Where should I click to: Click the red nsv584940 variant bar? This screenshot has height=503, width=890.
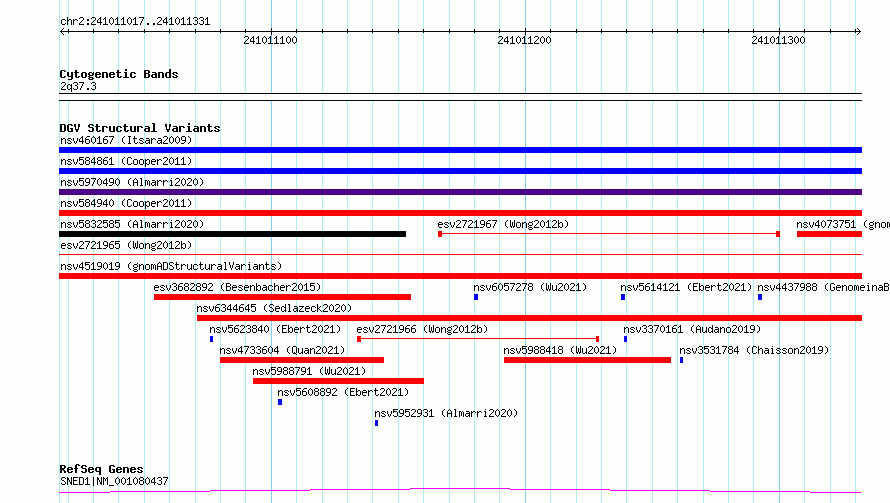[x=460, y=213]
